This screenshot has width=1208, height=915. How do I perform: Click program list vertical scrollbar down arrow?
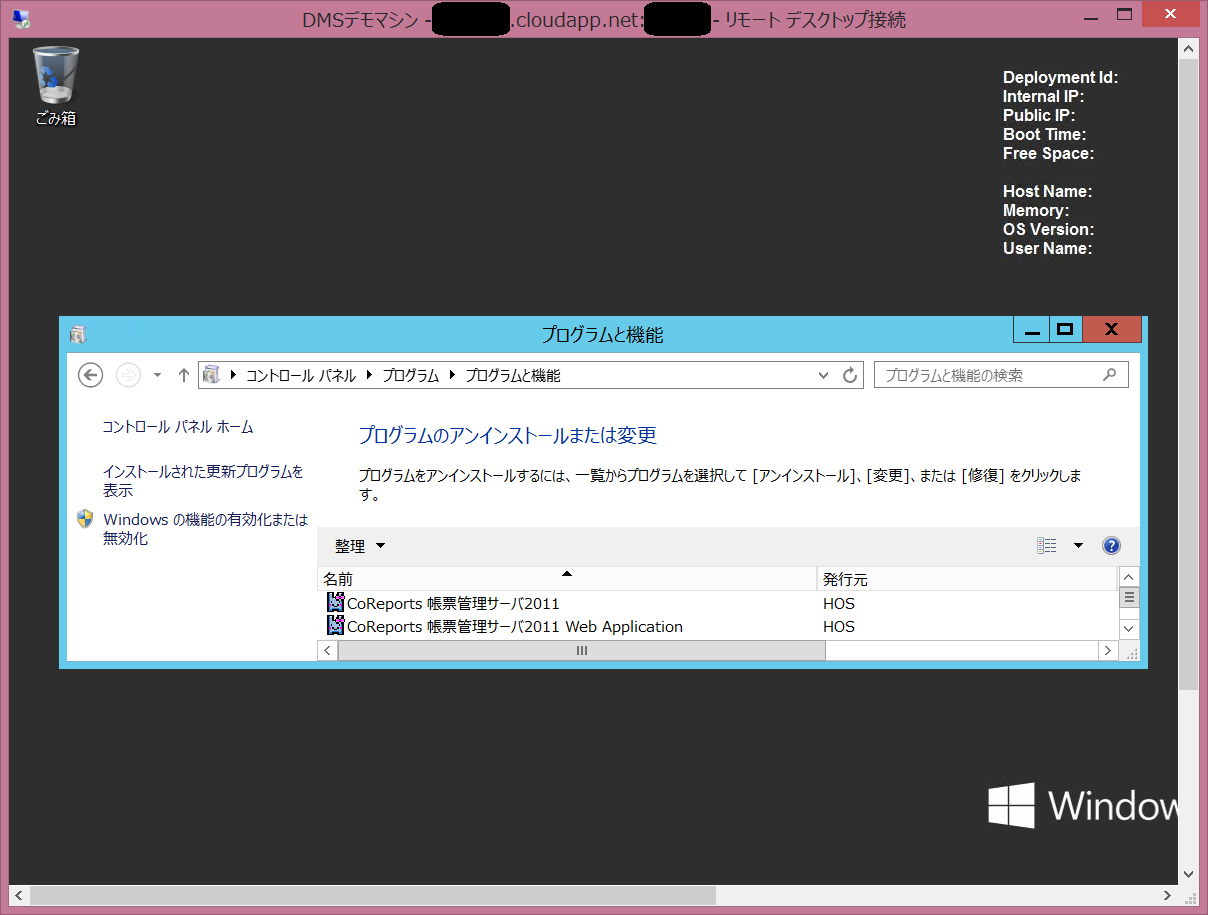click(x=1129, y=629)
